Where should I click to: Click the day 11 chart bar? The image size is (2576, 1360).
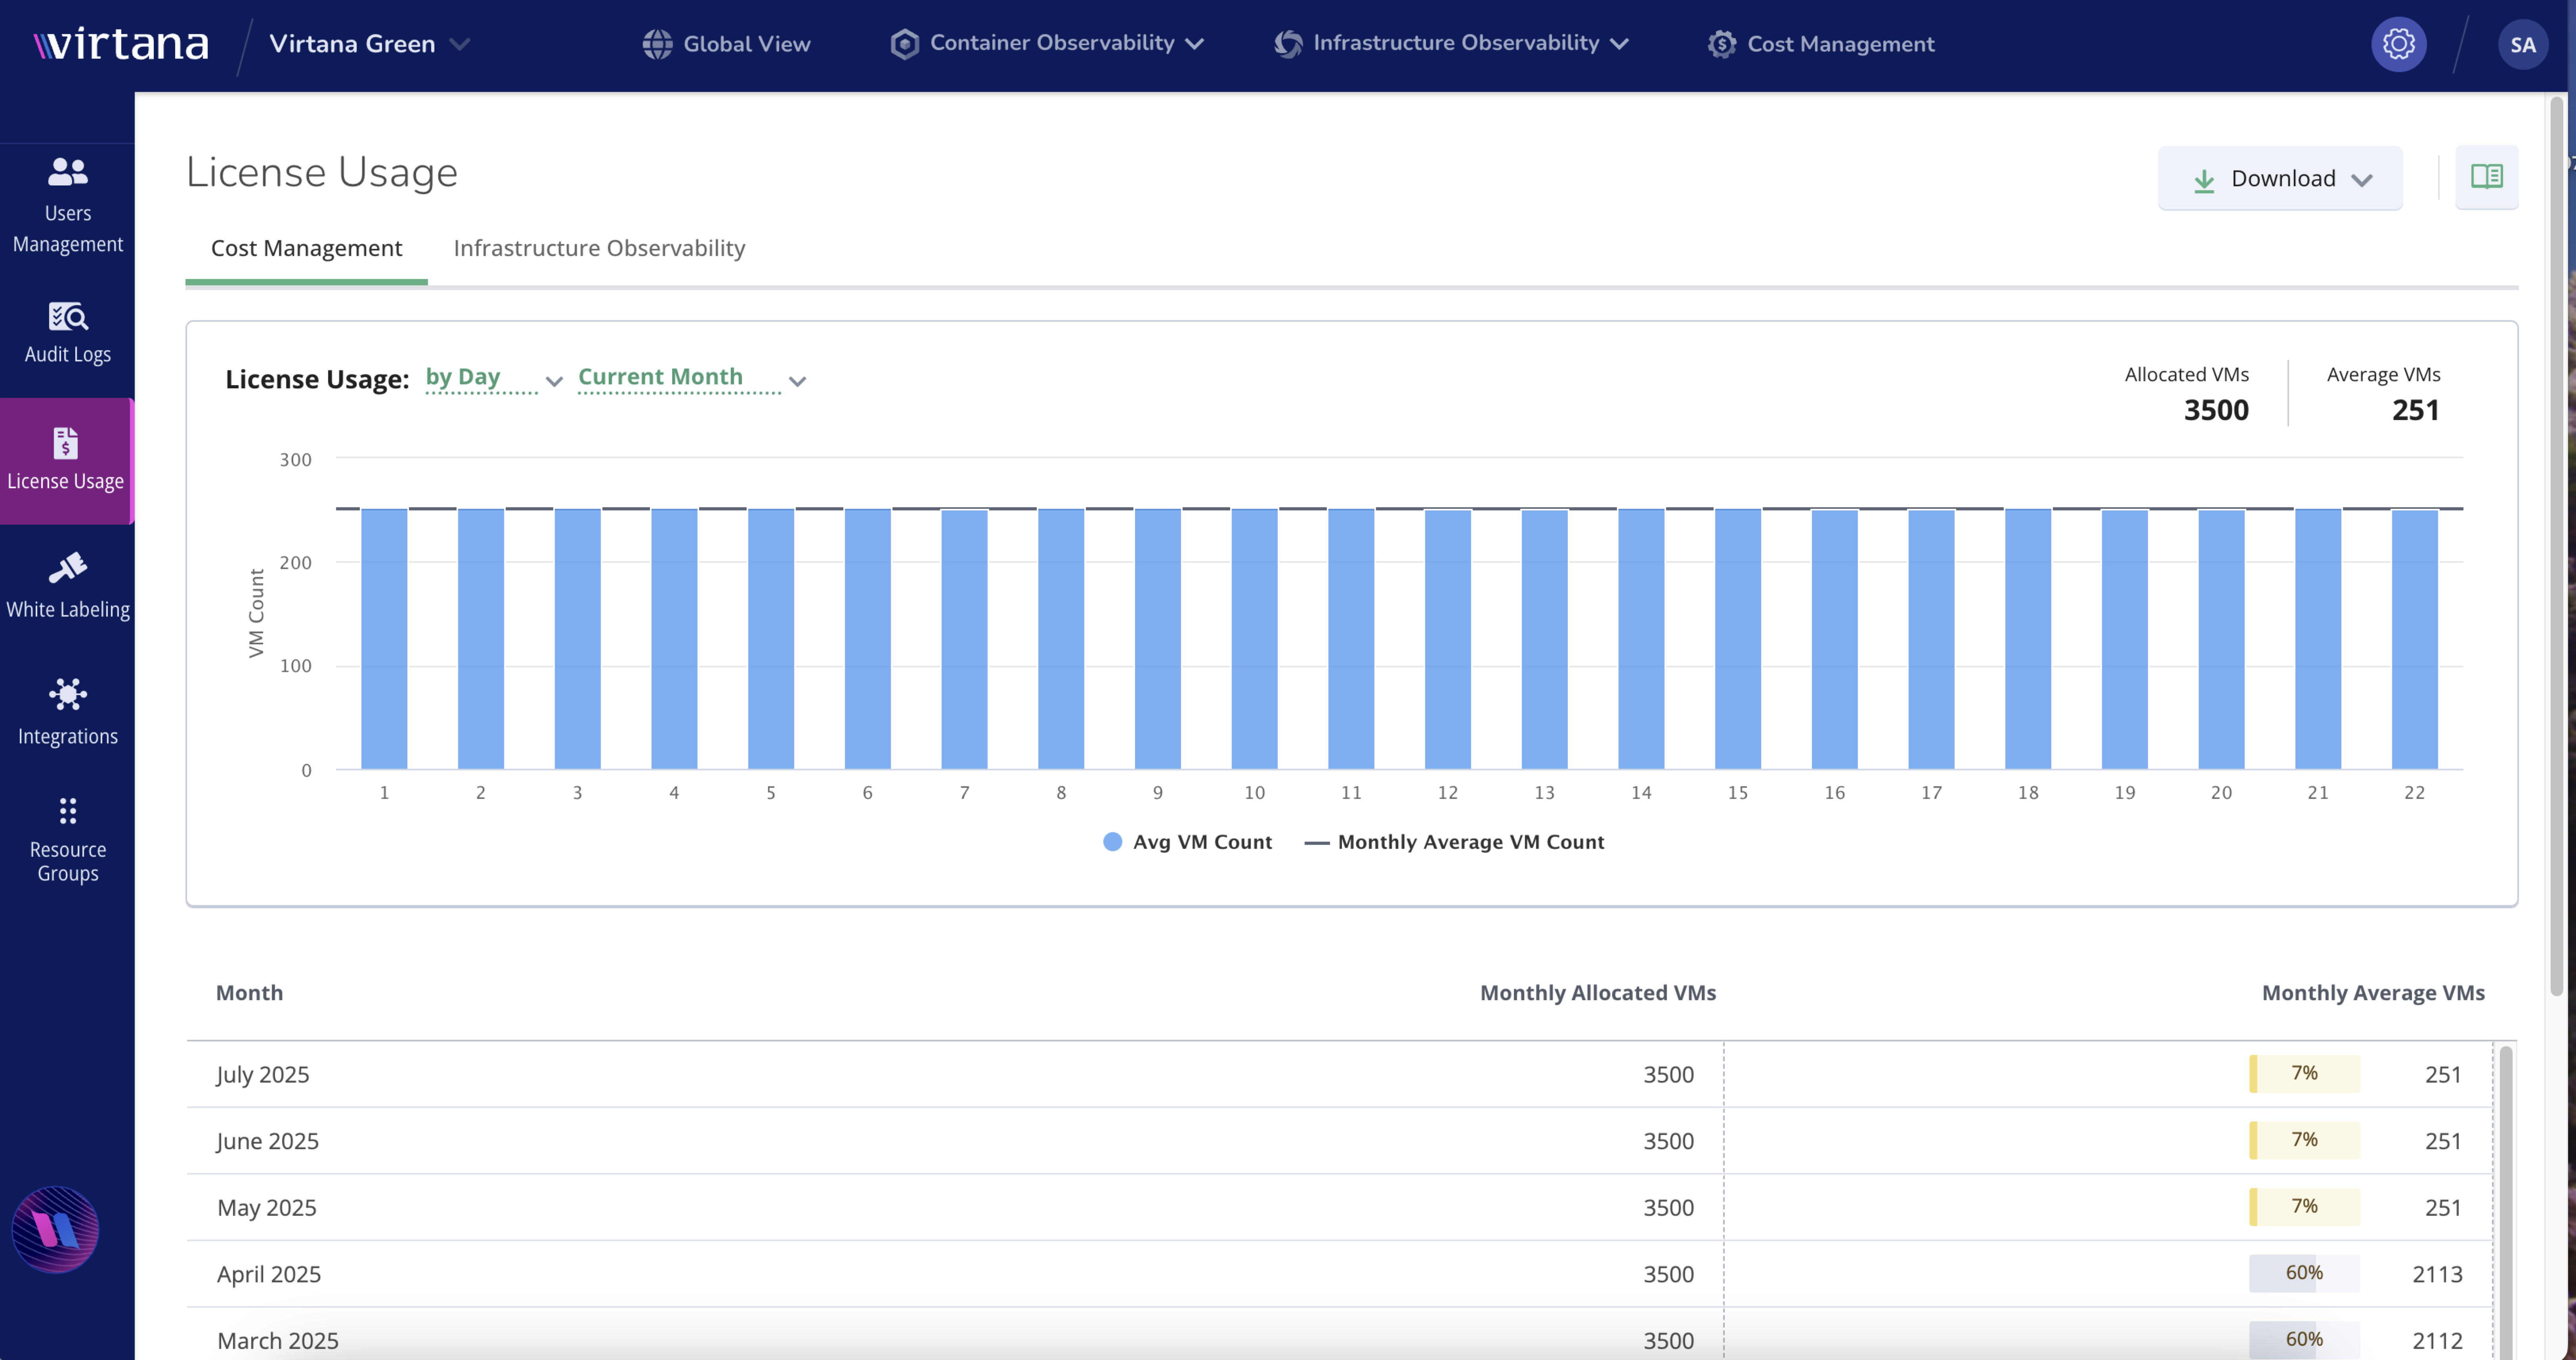pos(1351,639)
